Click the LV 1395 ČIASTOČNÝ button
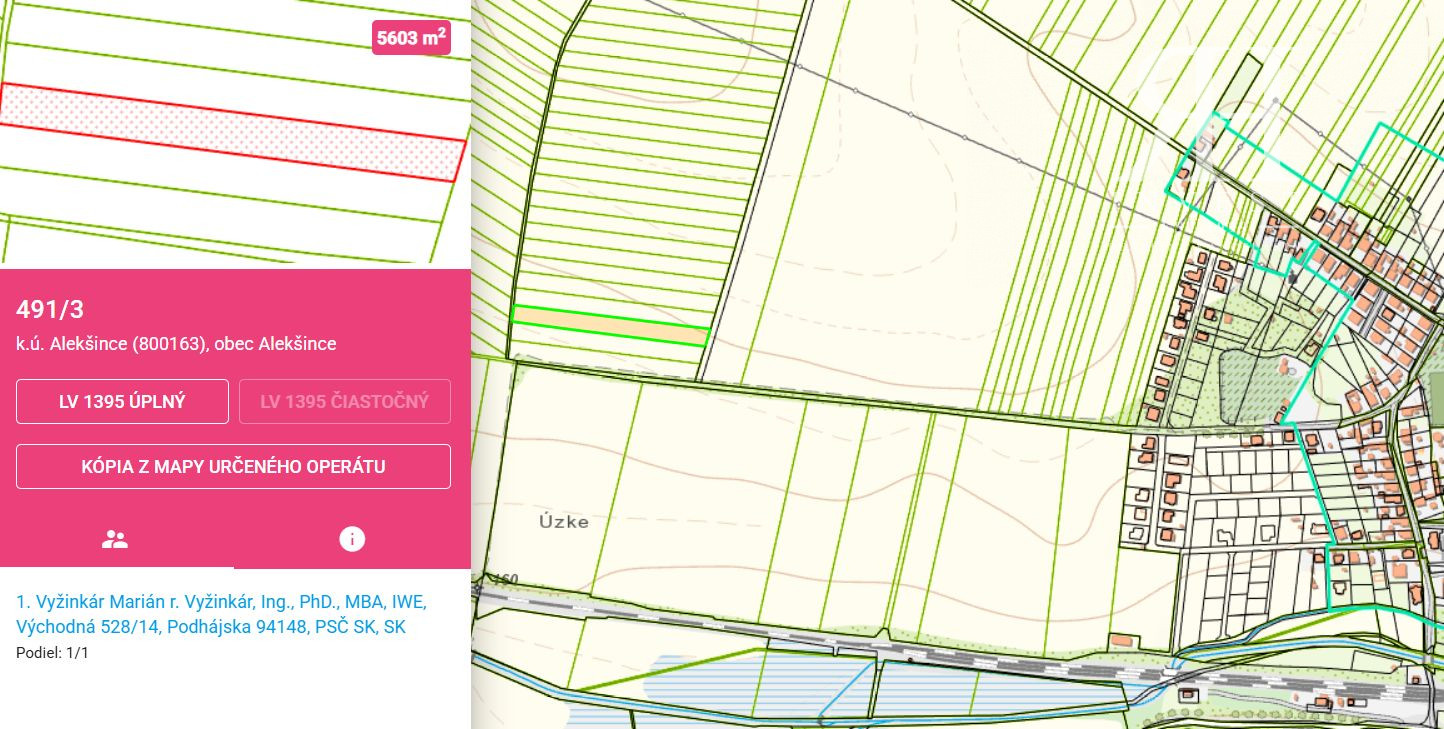 pos(344,402)
